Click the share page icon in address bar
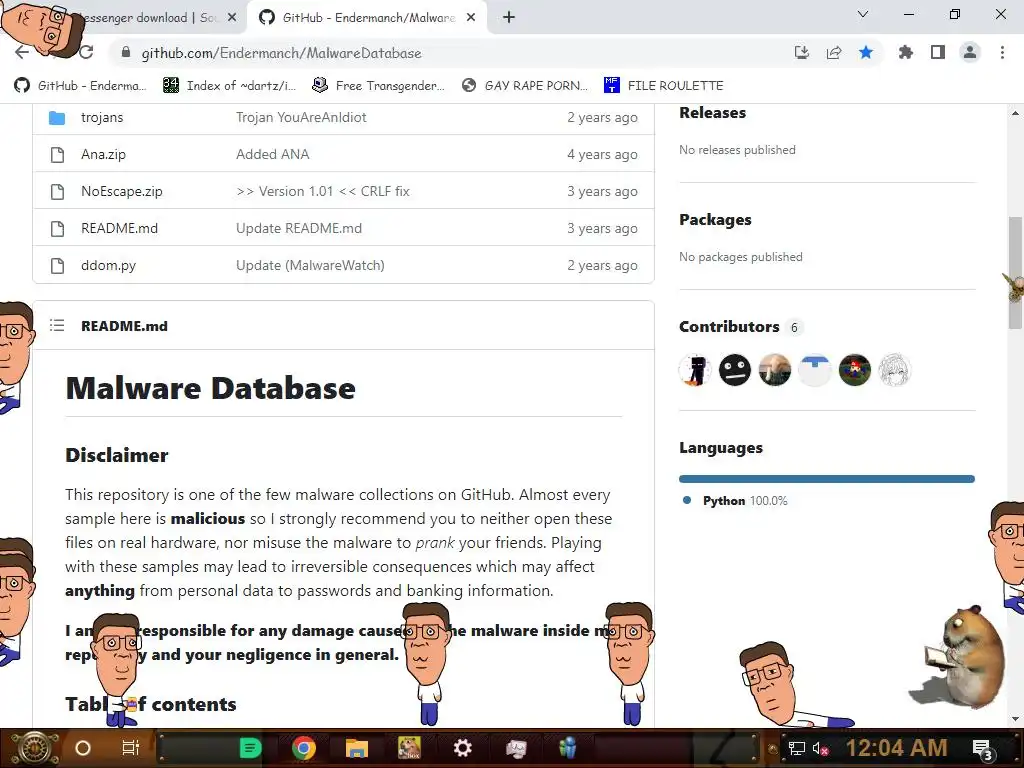The height and width of the screenshot is (768, 1024). pyautogui.click(x=834, y=53)
